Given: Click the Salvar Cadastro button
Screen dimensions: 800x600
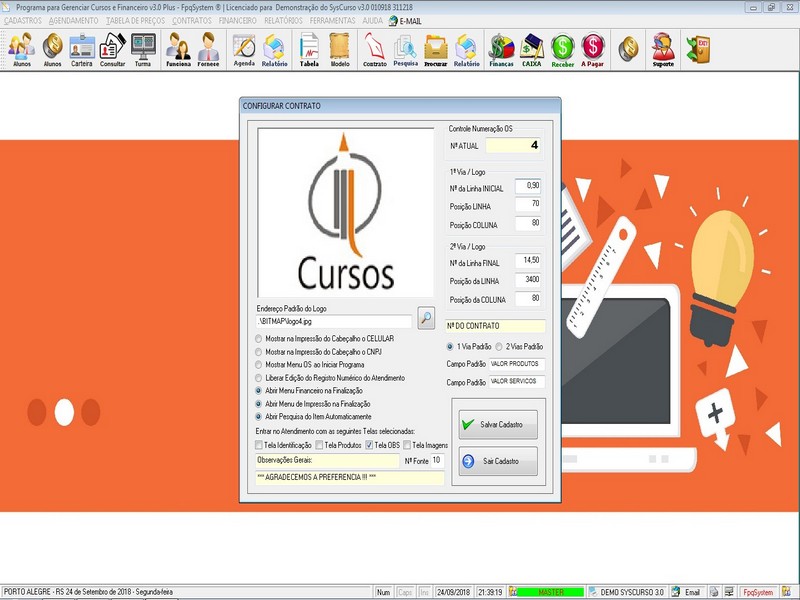Looking at the screenshot, I should (497, 425).
